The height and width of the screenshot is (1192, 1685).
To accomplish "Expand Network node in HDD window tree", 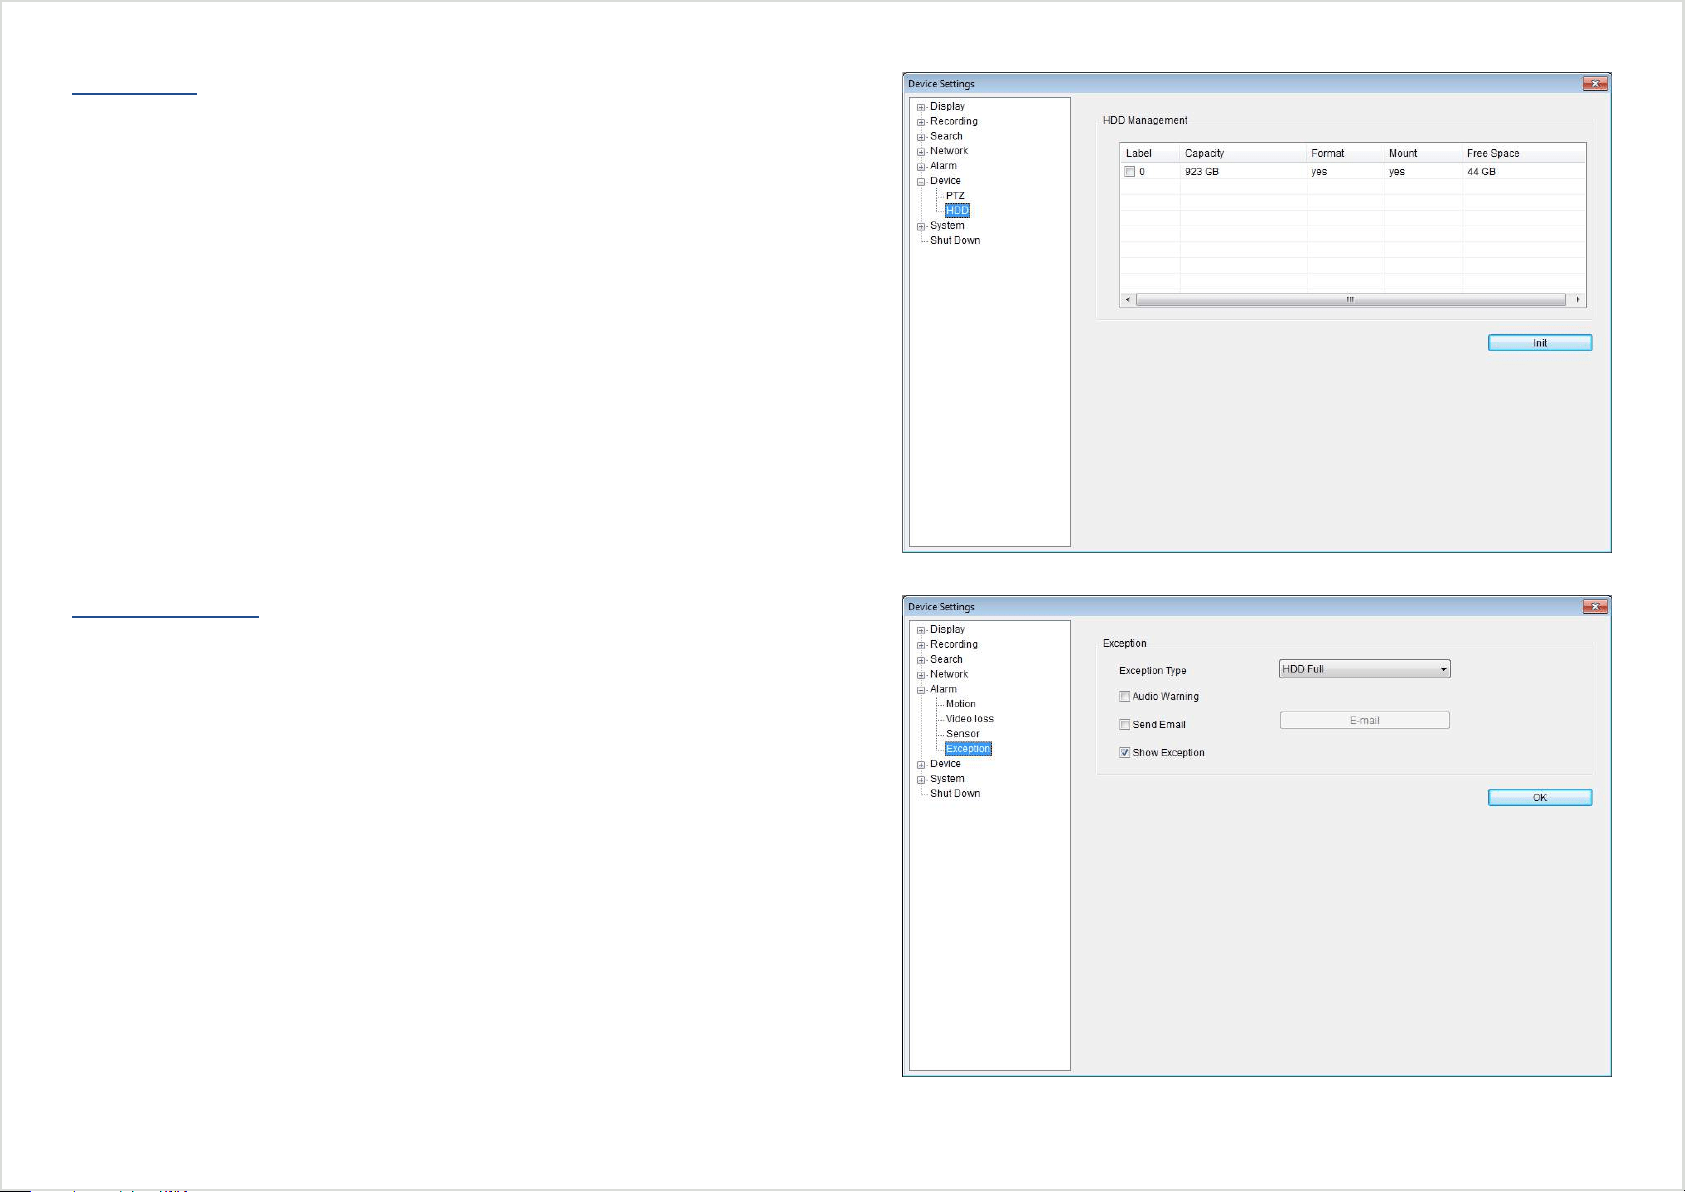I will click(x=921, y=152).
